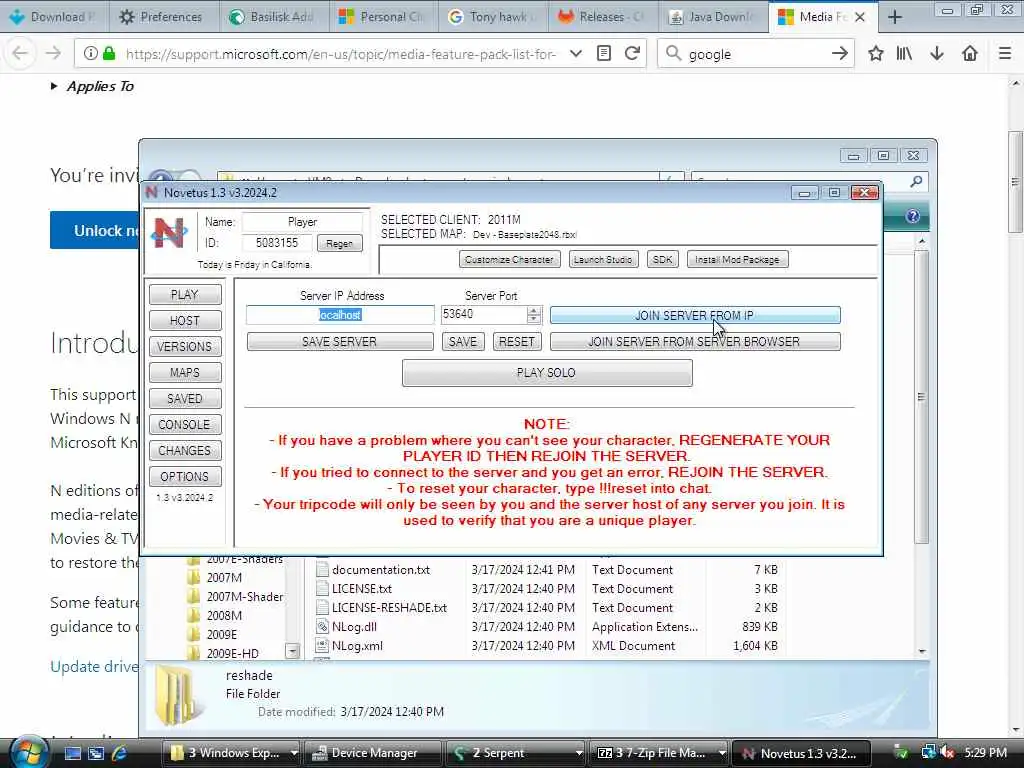Open the reshade folder thumbnail icon
1024x768 pixels.
[176, 696]
